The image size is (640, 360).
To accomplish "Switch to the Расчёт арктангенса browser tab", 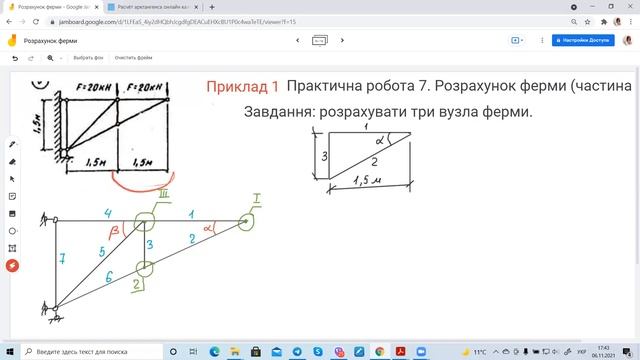I will (x=153, y=7).
